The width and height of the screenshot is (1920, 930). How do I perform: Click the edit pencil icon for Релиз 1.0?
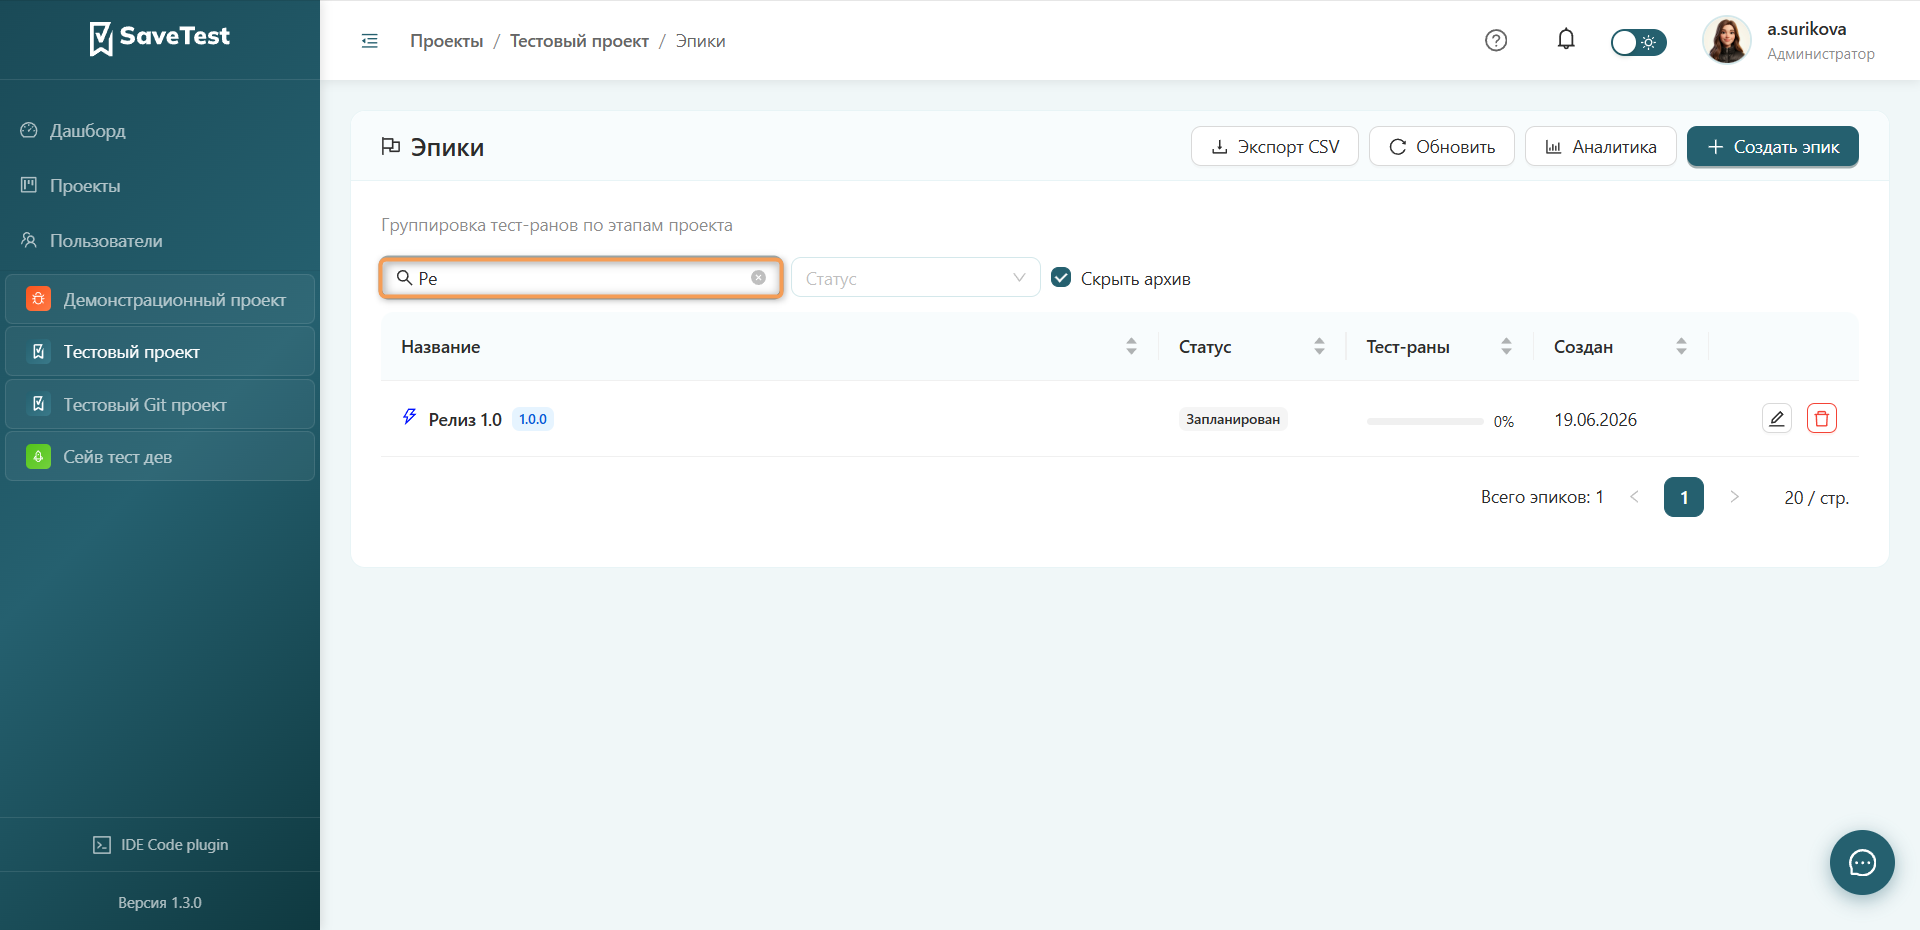point(1777,419)
